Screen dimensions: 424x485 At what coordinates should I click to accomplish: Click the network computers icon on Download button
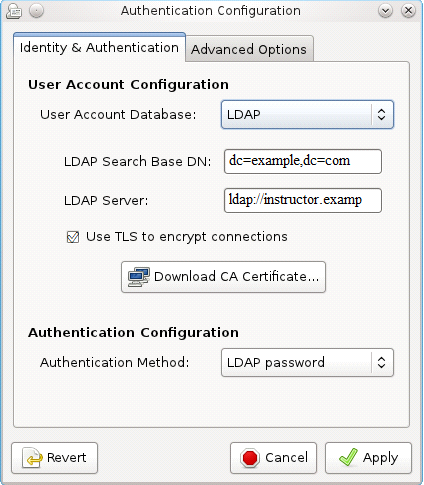coord(139,277)
